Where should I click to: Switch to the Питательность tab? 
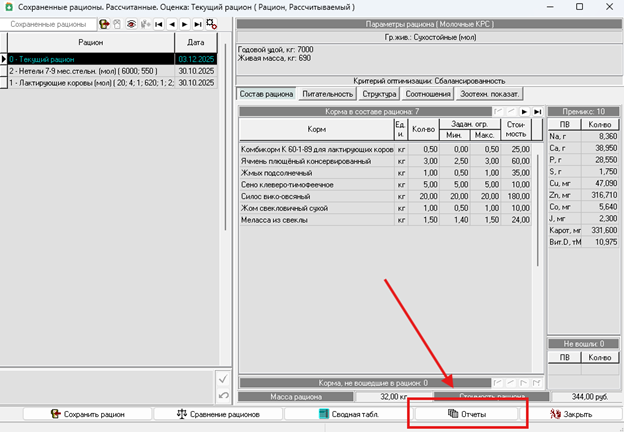[328, 94]
